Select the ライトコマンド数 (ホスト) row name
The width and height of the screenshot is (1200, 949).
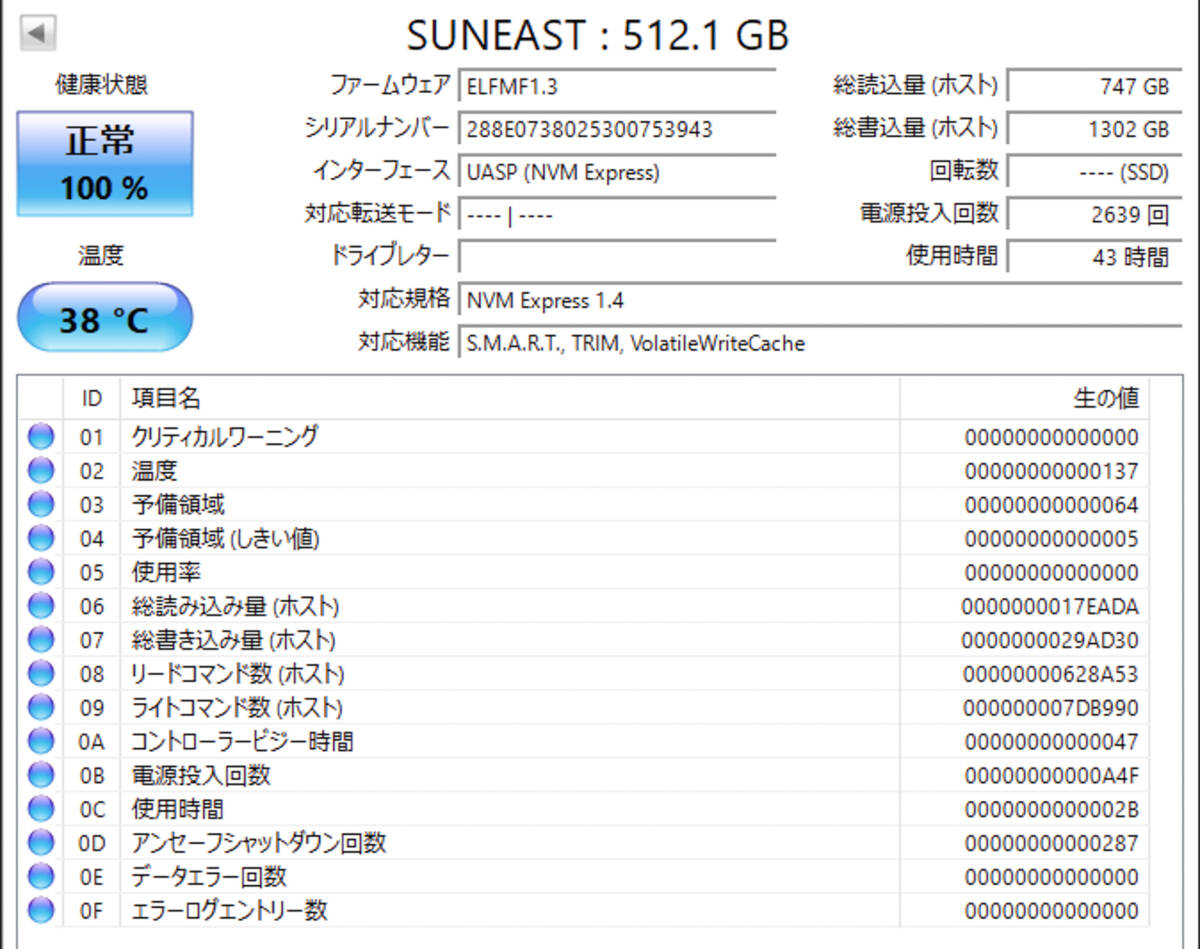(237, 708)
